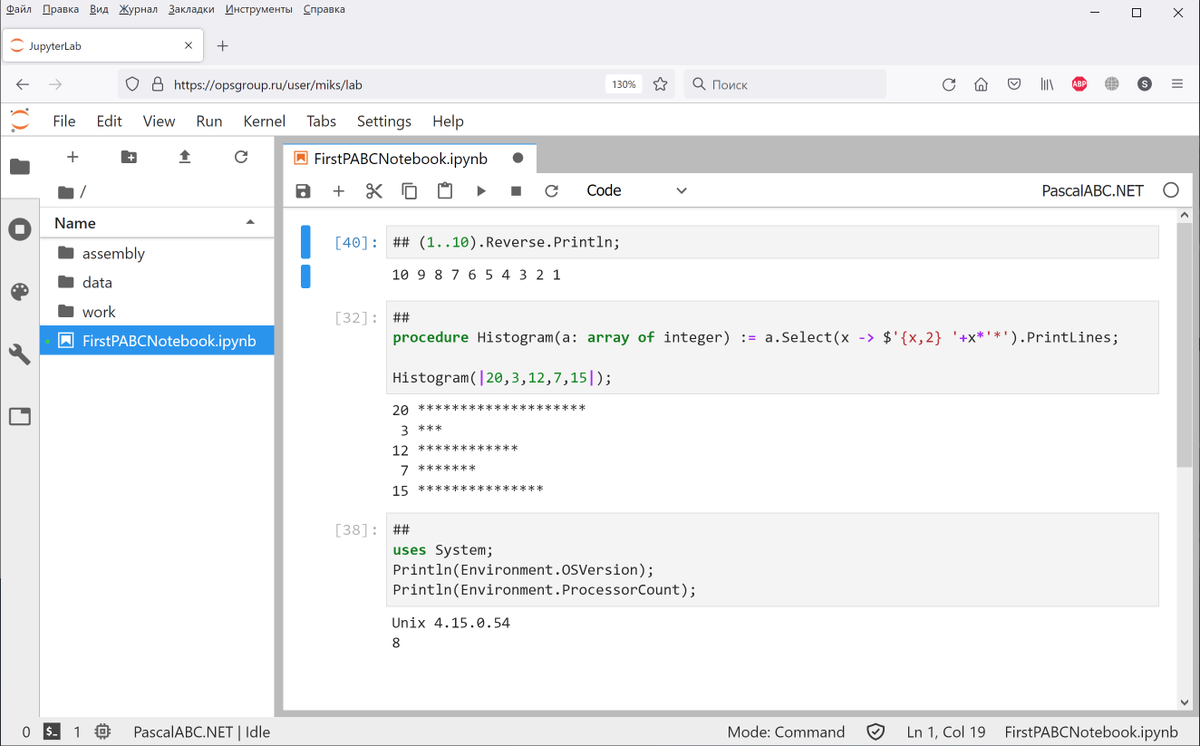
Task: Go to the browser home page
Action: click(982, 85)
